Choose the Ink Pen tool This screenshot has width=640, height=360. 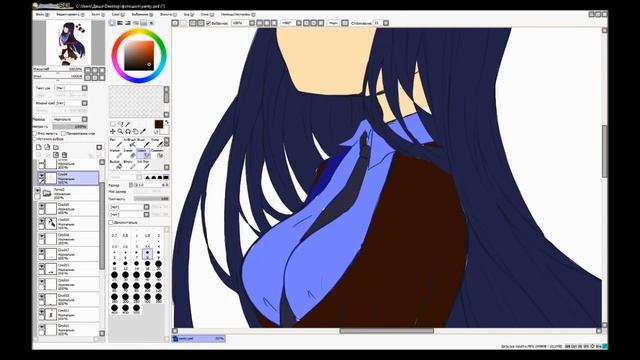tap(144, 165)
